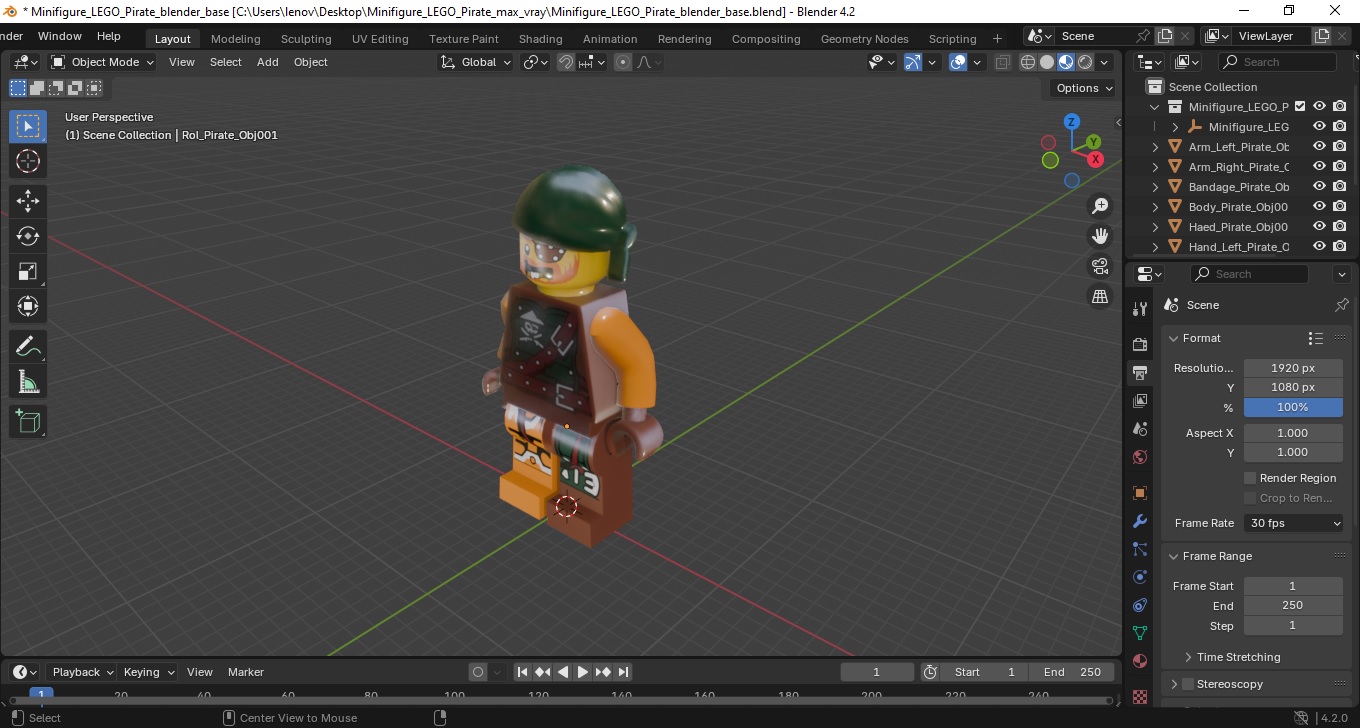Select the Rotate tool
Viewport: 1360px width, 728px height.
28,236
